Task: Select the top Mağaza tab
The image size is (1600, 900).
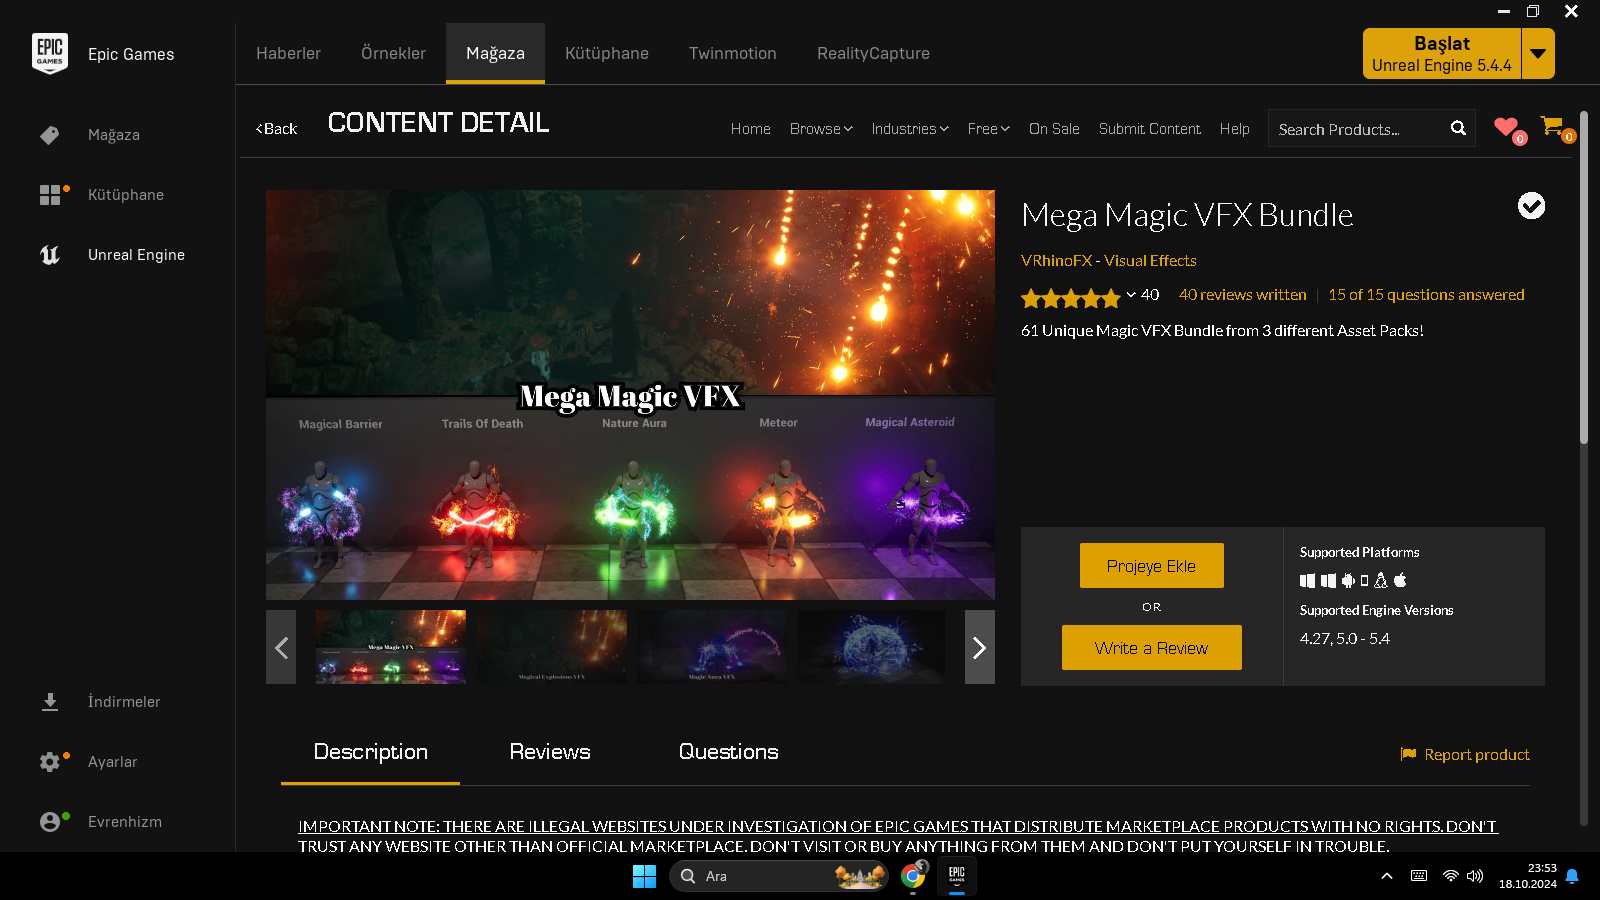Action: 495,53
